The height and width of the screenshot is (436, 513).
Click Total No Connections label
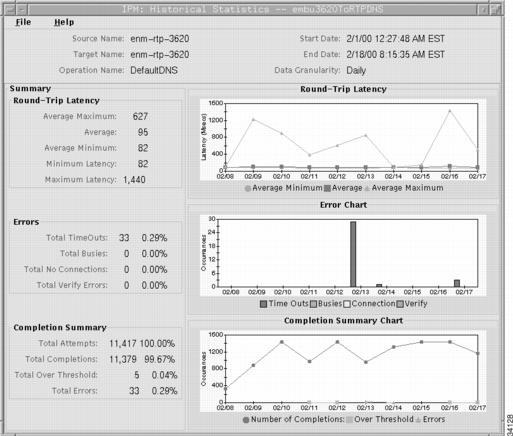point(66,269)
